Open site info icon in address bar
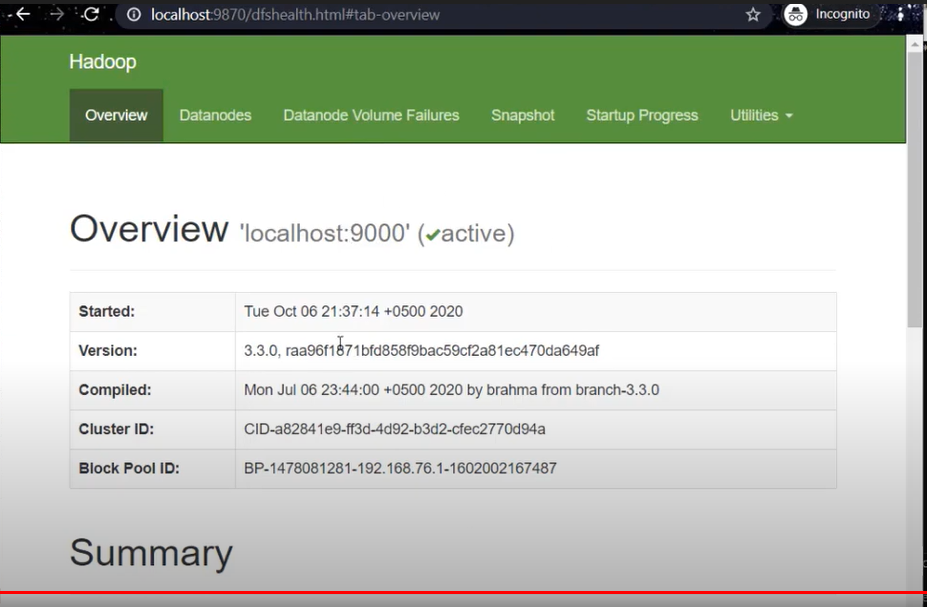 134,15
